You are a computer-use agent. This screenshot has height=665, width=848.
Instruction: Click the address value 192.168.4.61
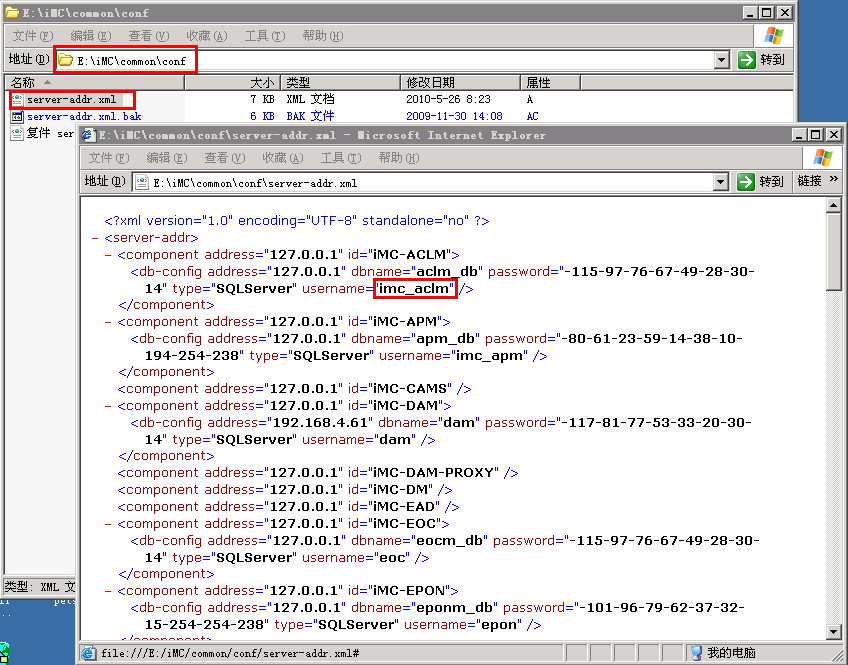pyautogui.click(x=320, y=423)
